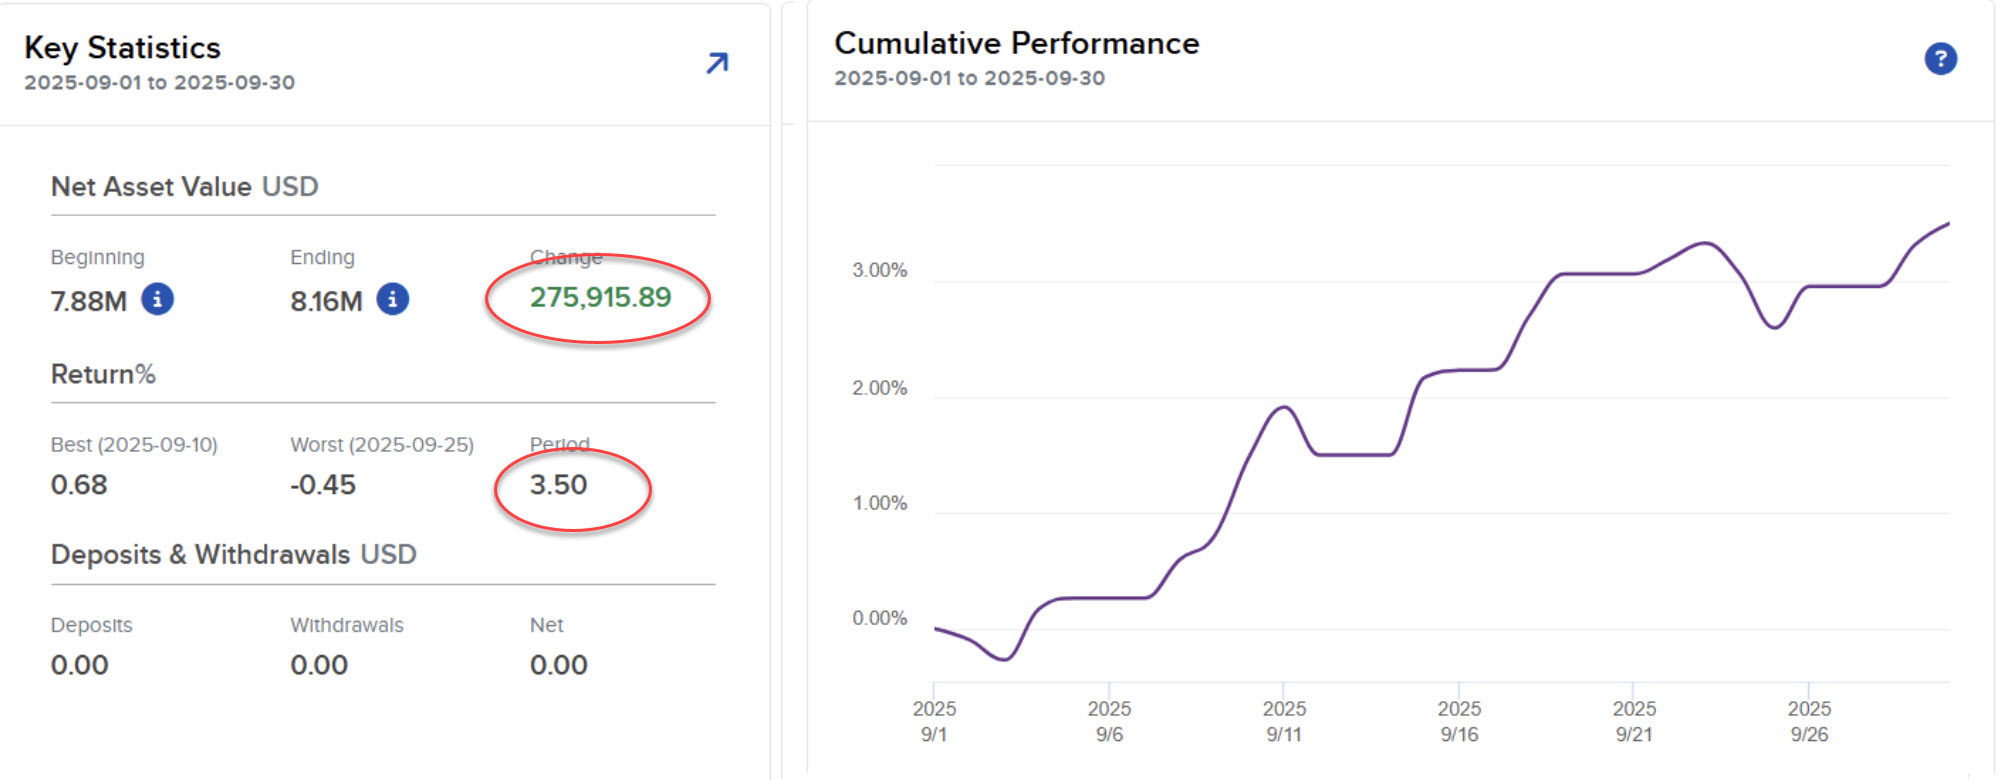The image size is (2008, 780).
Task: Open the Key Statistics expand arrow
Action: pyautogui.click(x=717, y=63)
